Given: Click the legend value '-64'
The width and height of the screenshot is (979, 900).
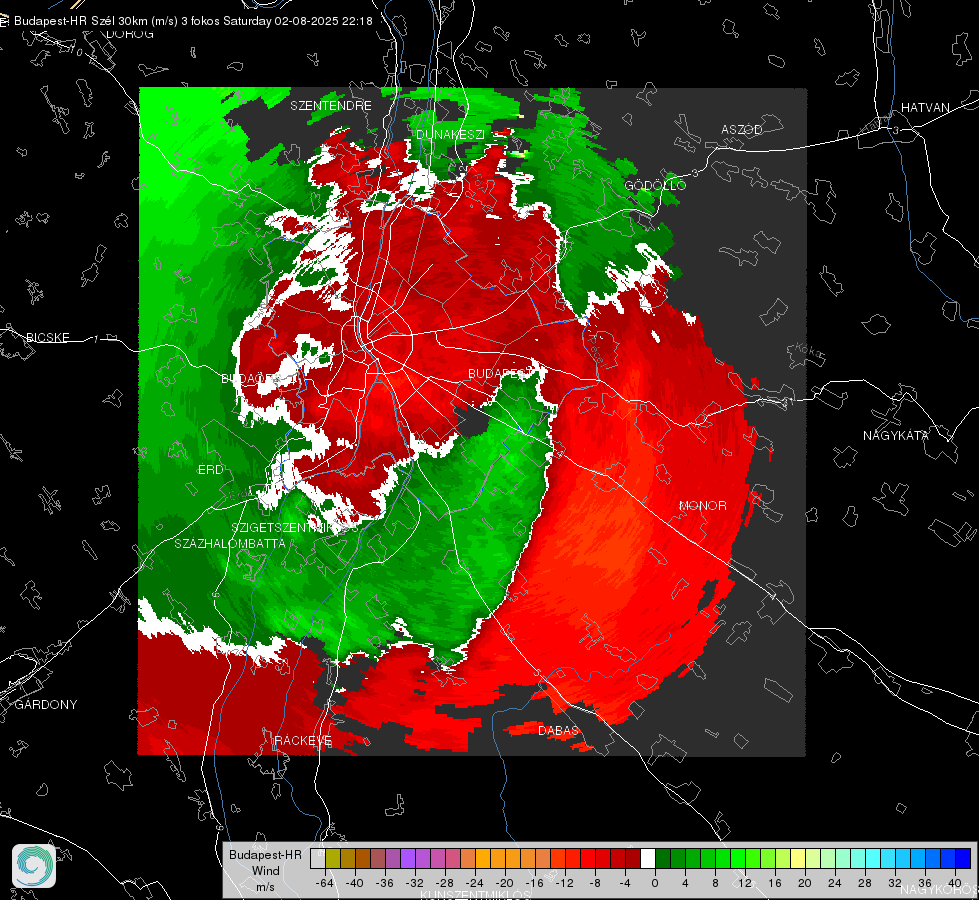Looking at the screenshot, I should [x=325, y=883].
